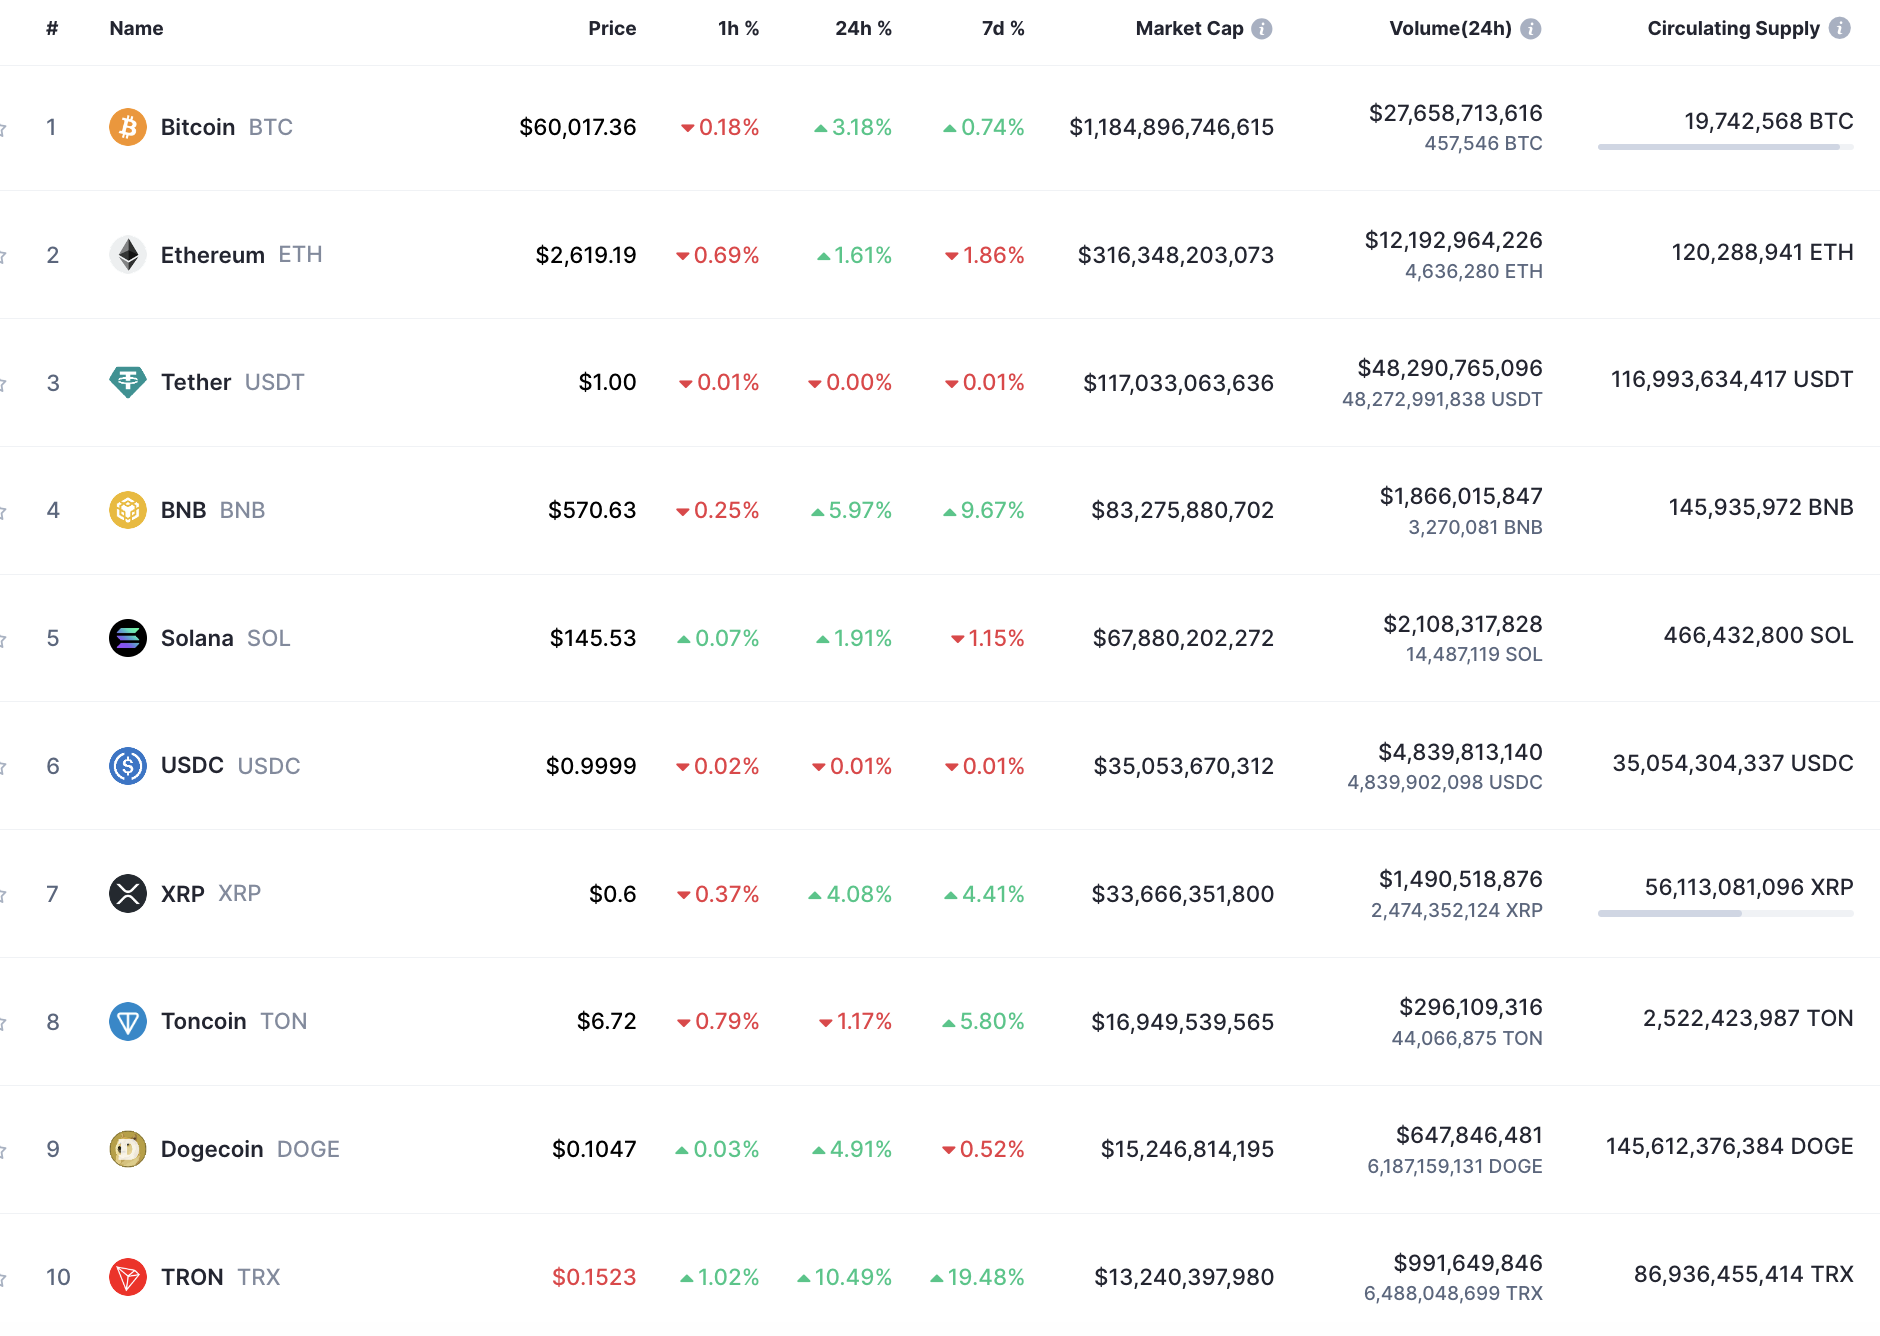Open the Toncoin coin page

point(204,1021)
